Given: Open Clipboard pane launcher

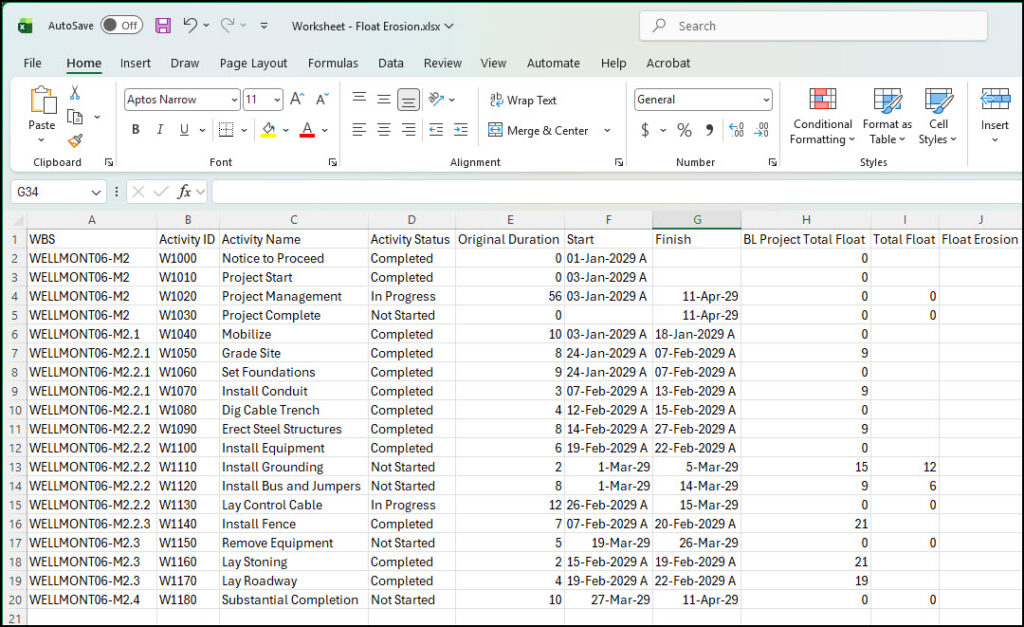Looking at the screenshot, I should tap(109, 162).
